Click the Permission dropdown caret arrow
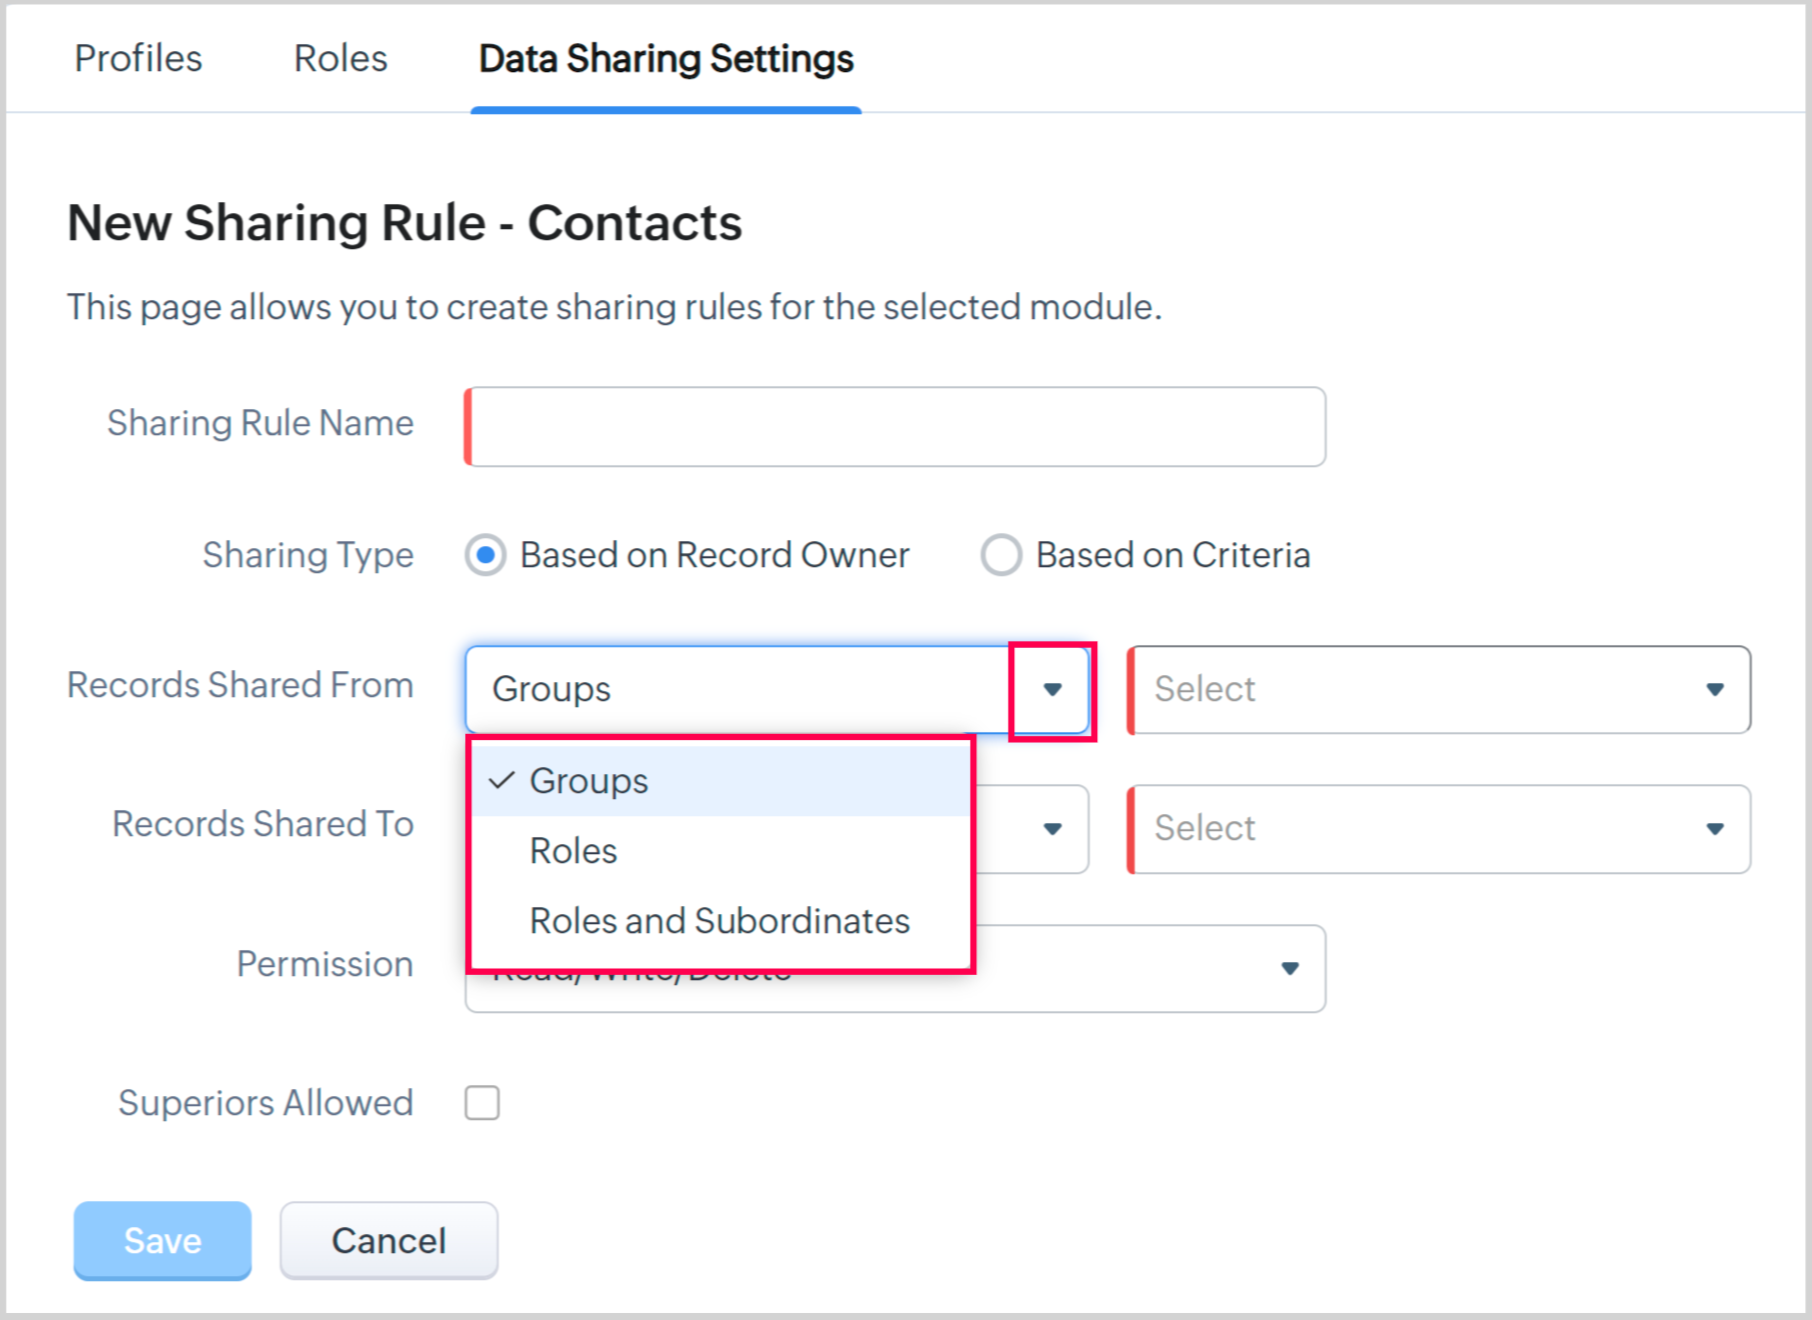This screenshot has height=1320, width=1812. point(1290,968)
